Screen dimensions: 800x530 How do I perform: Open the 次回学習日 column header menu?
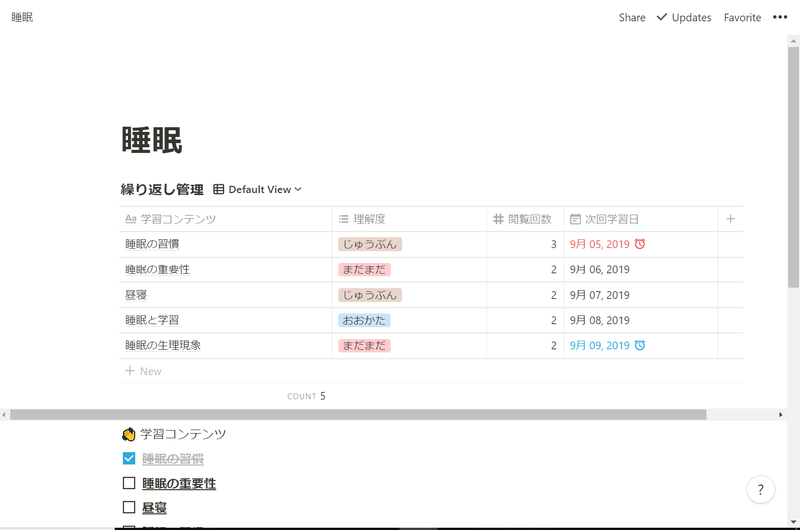[x=641, y=219]
